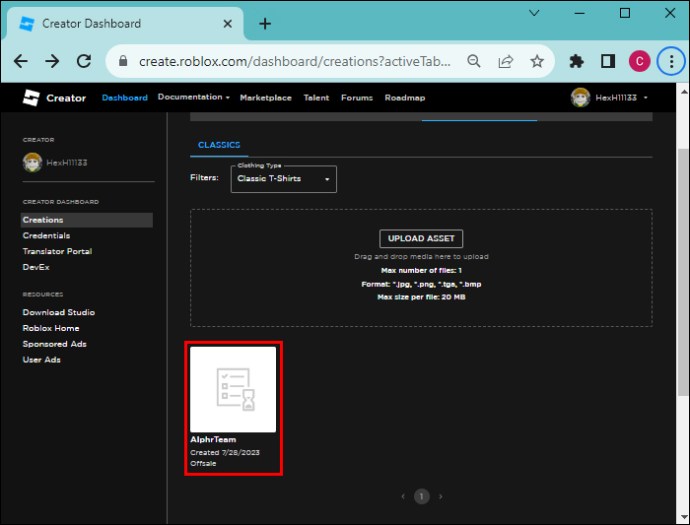
Task: Go back using the browser back arrow
Action: coord(21,61)
